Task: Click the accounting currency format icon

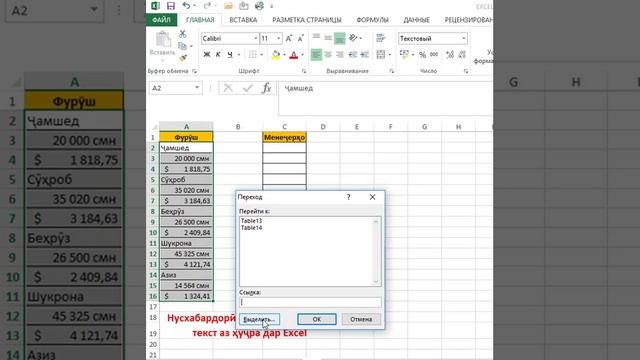Action: [x=404, y=54]
